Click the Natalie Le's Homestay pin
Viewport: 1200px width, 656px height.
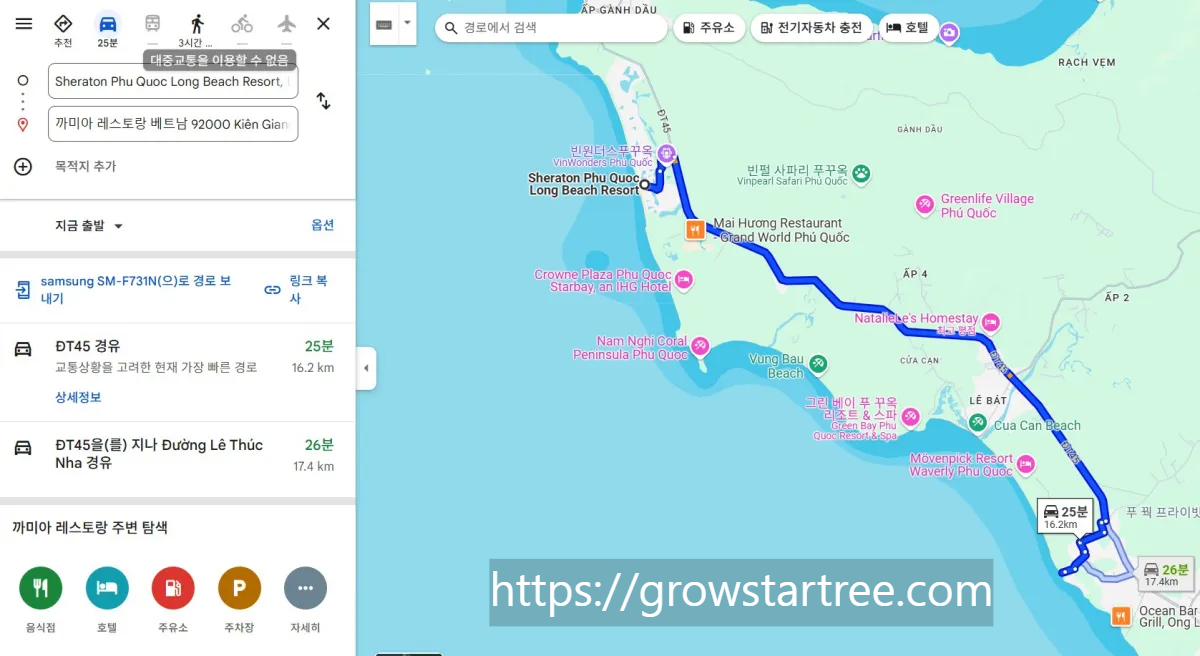click(x=990, y=321)
